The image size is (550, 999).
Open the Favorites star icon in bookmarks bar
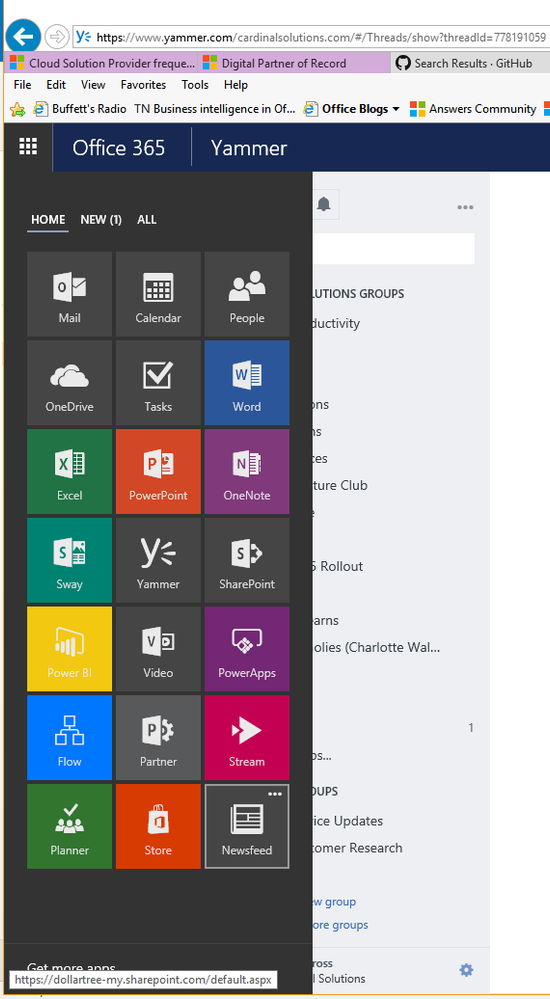coord(17,110)
